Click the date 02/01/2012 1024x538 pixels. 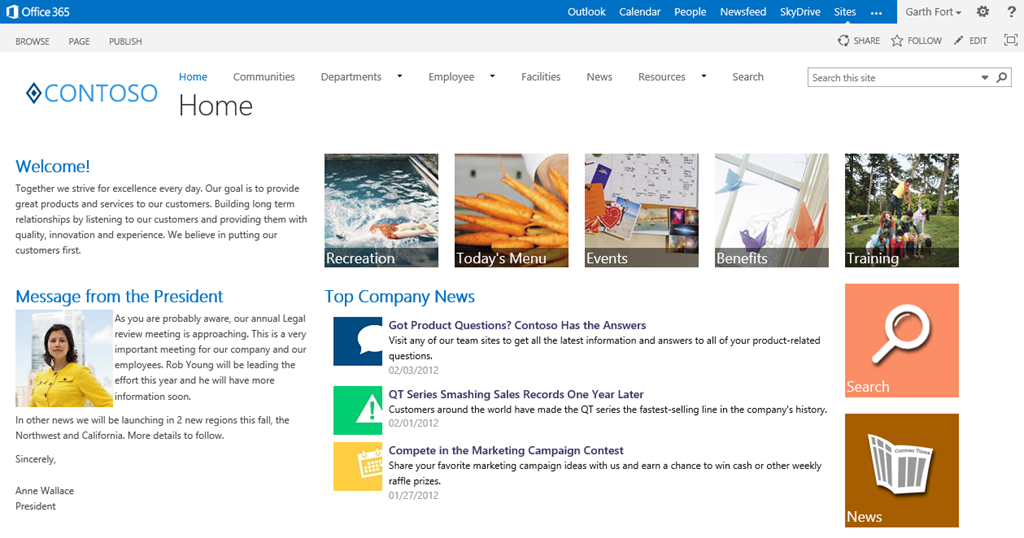coord(413,423)
